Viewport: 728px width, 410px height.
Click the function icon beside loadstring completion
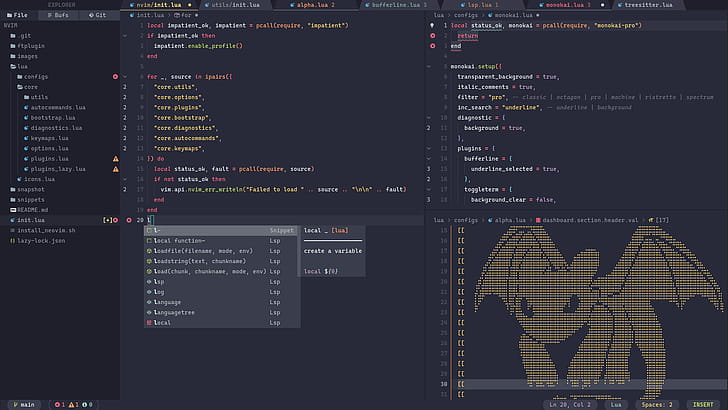[x=149, y=261]
